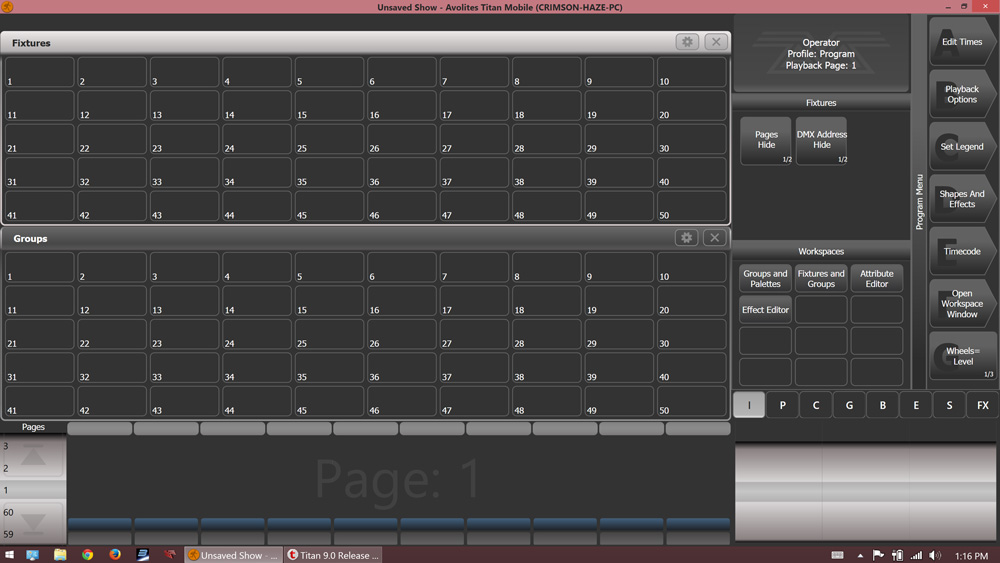
Task: Select group handle 50
Action: [x=691, y=401]
